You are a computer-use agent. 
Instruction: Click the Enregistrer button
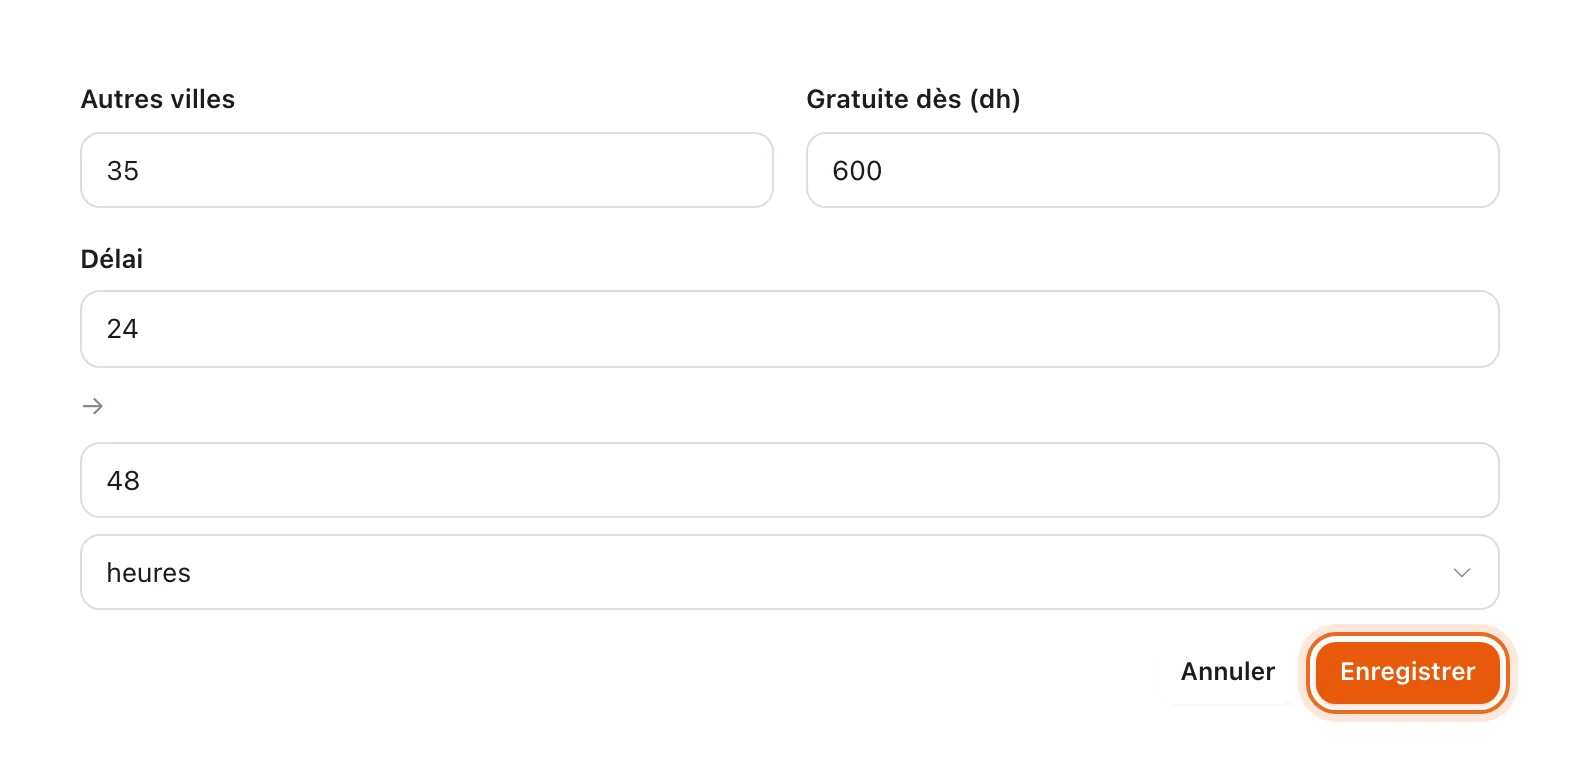pos(1408,672)
